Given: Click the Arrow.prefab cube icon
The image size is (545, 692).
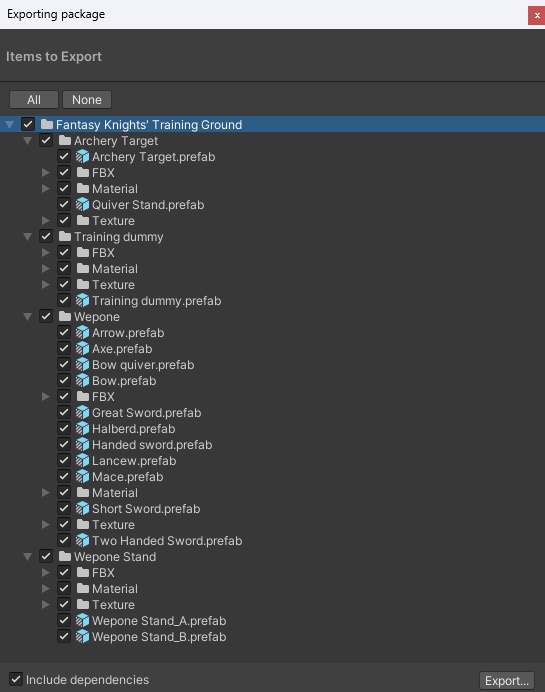Looking at the screenshot, I should click(82, 332).
